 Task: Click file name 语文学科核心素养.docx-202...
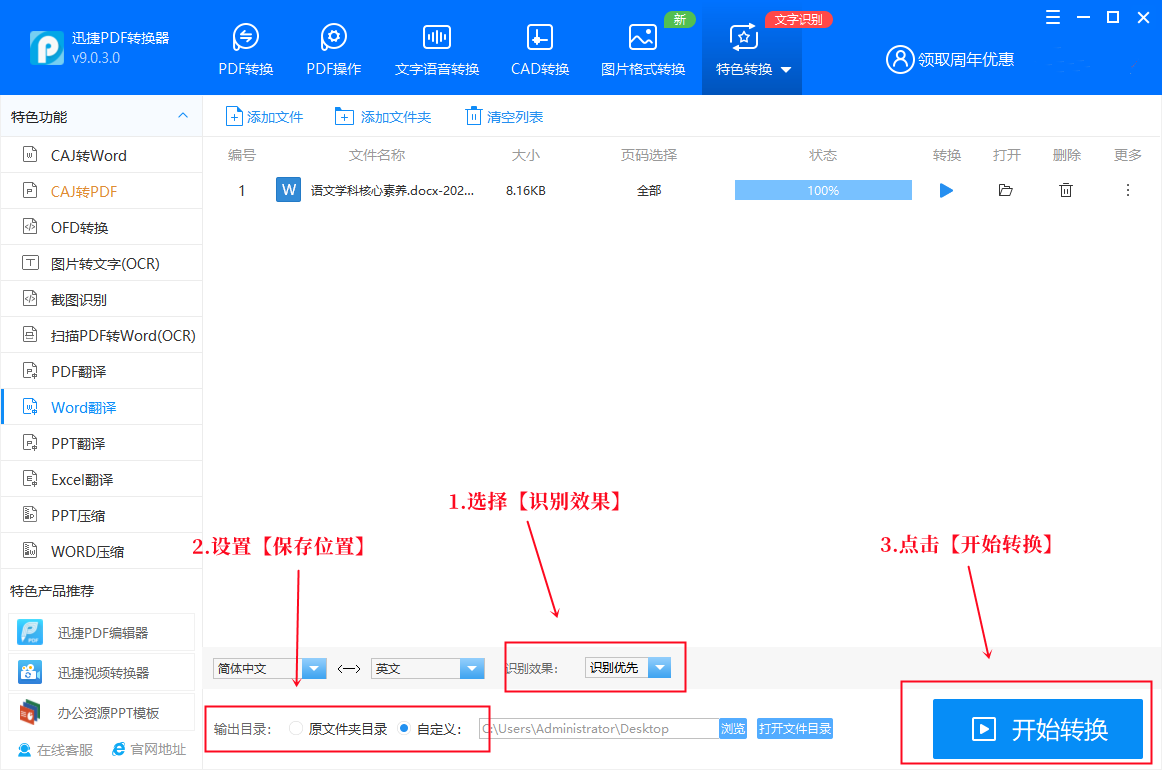tap(392, 190)
